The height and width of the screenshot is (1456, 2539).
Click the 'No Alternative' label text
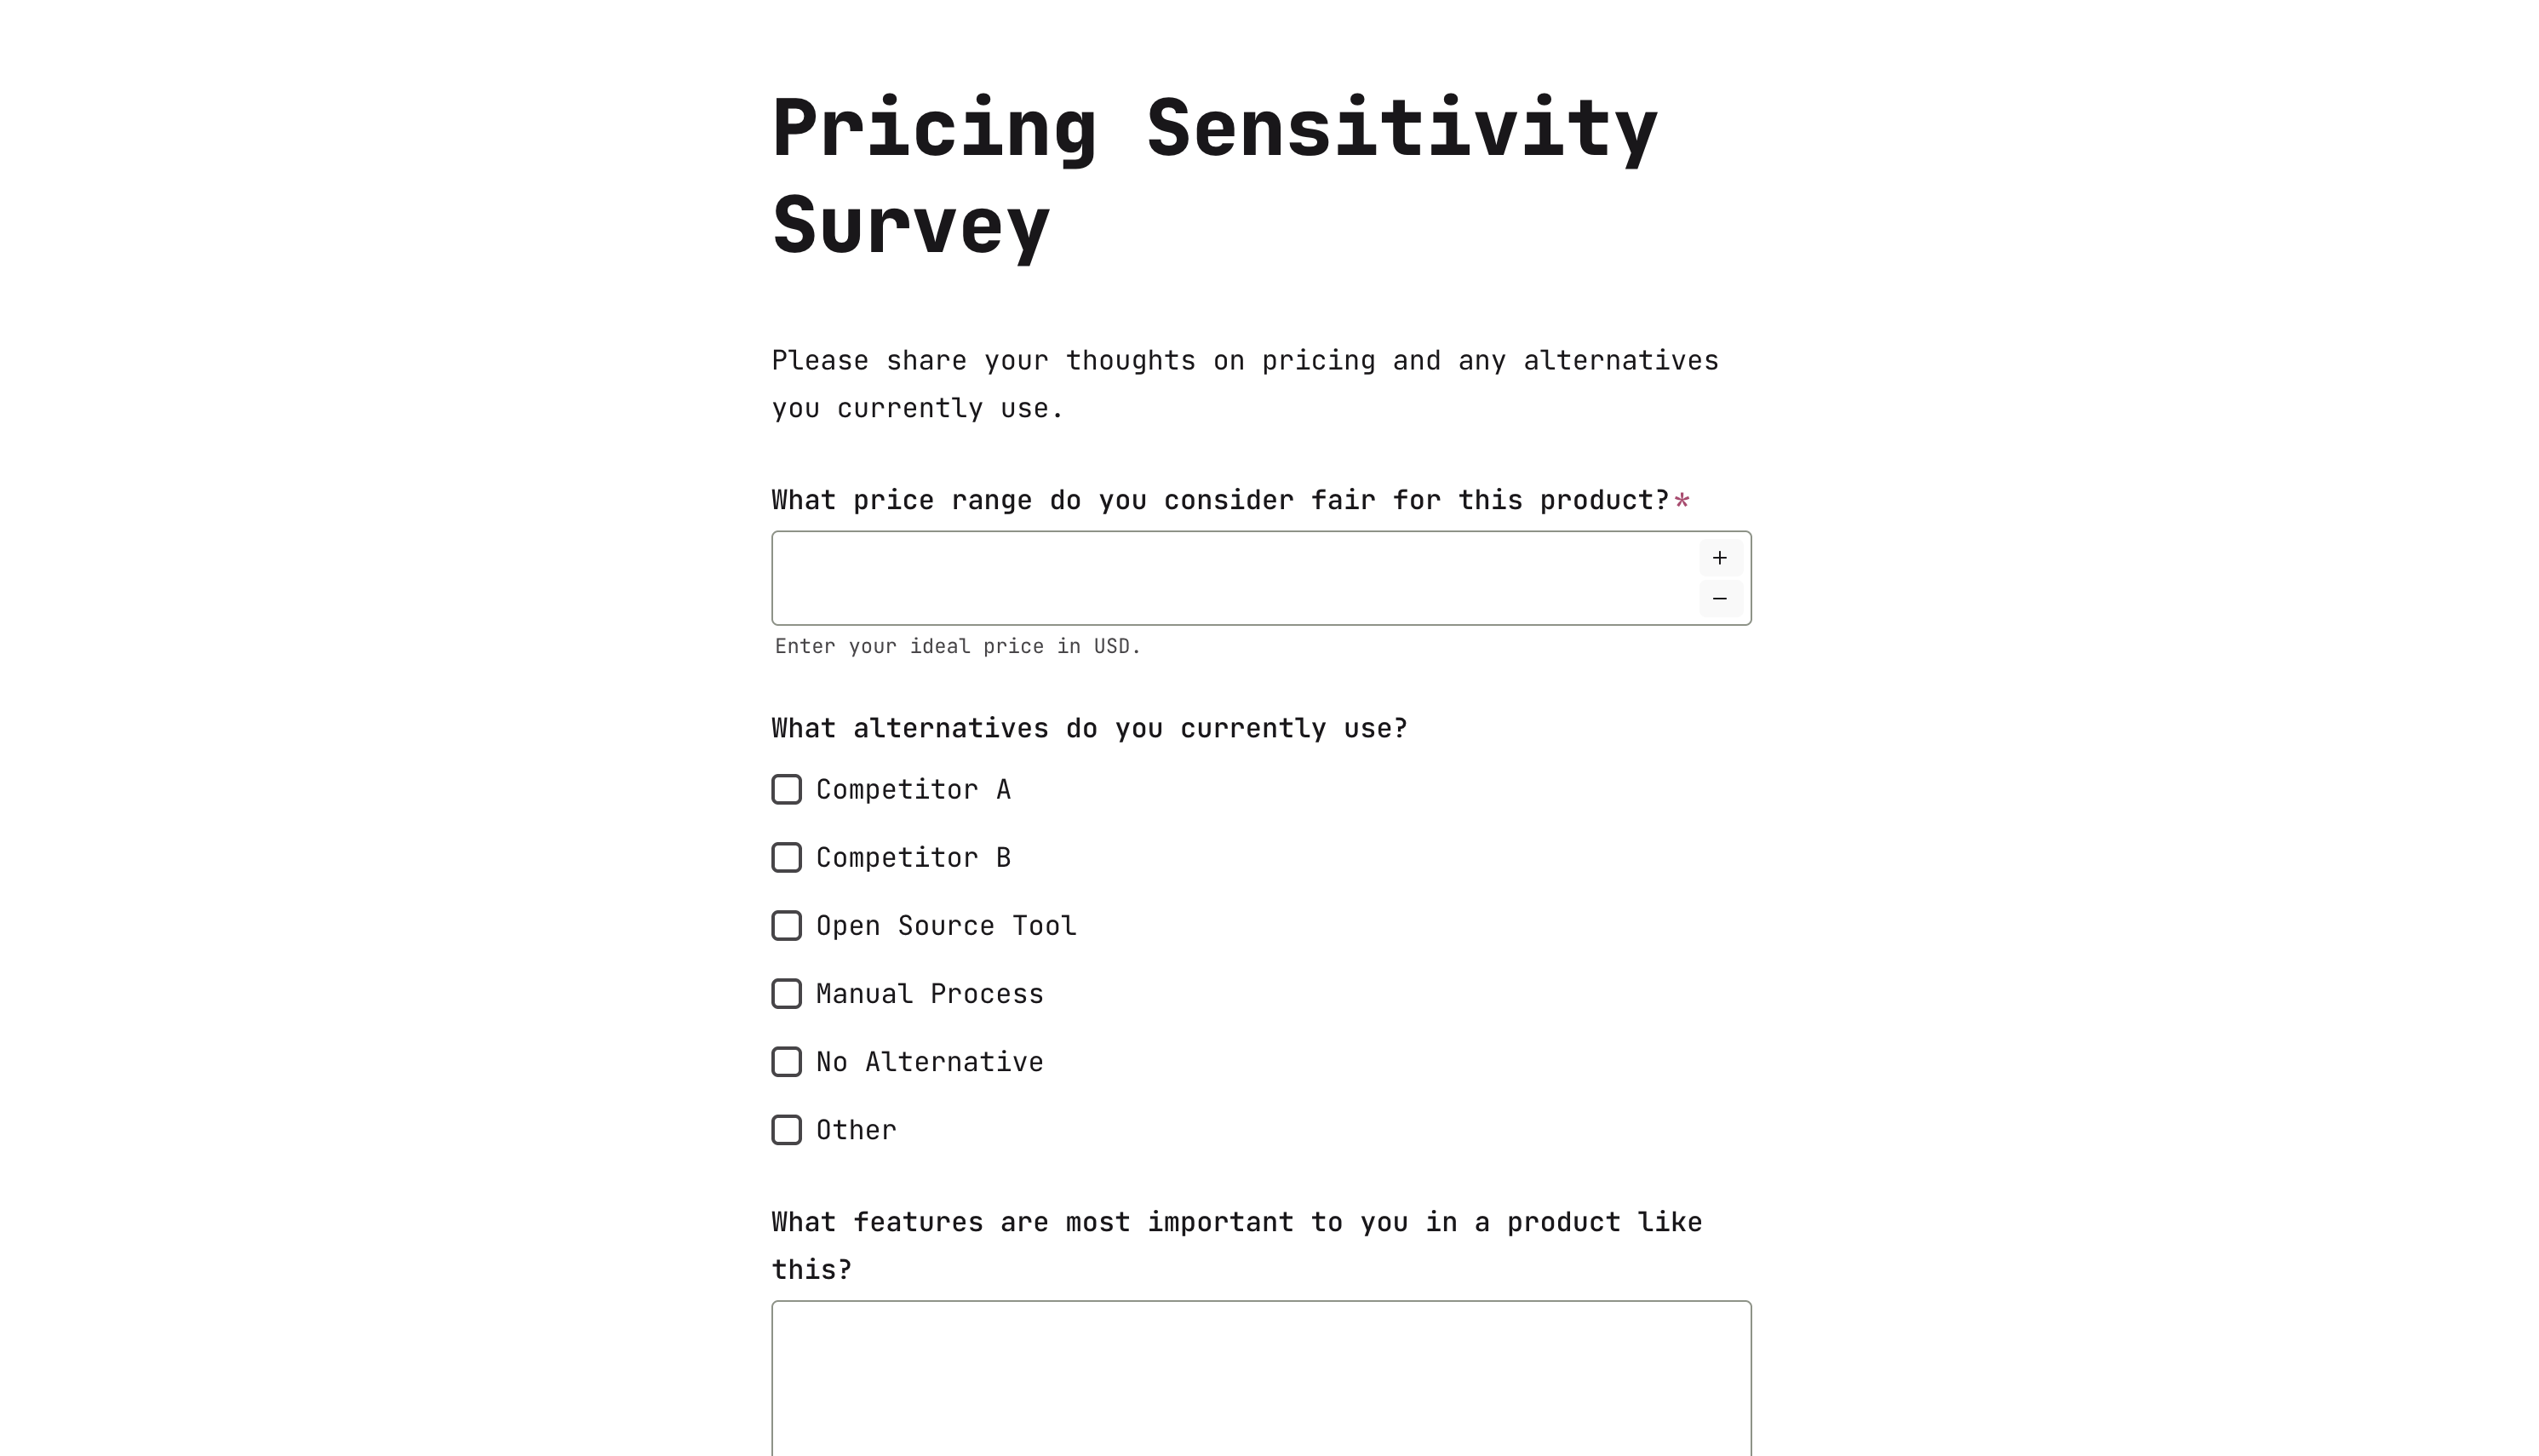[x=930, y=1061]
